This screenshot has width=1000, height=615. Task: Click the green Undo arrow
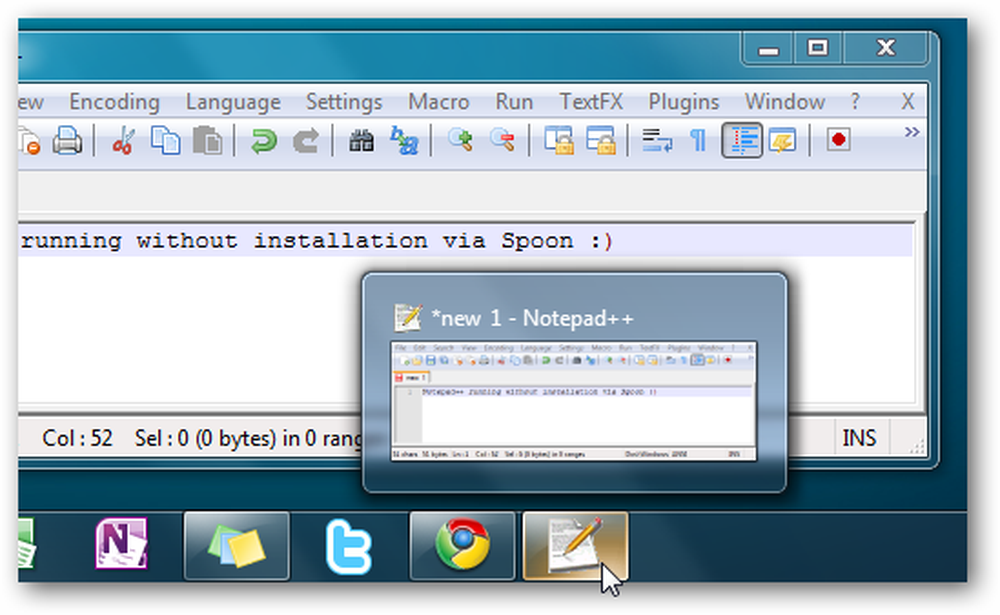click(x=263, y=141)
